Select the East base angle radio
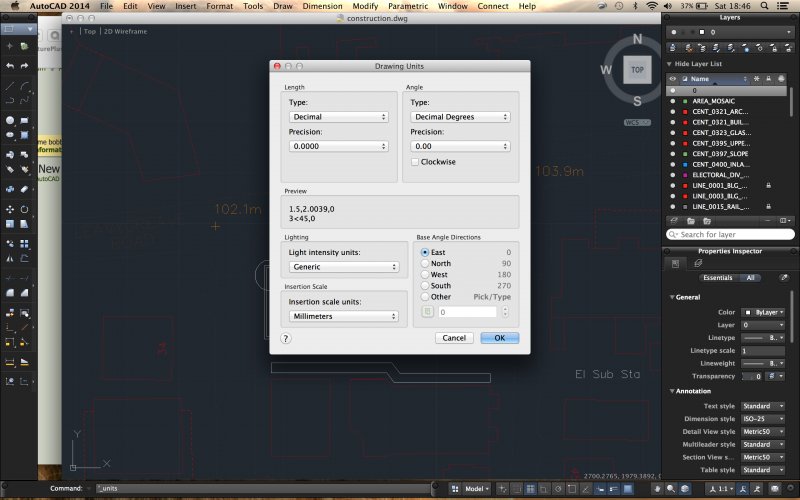800x500 pixels. [424, 253]
